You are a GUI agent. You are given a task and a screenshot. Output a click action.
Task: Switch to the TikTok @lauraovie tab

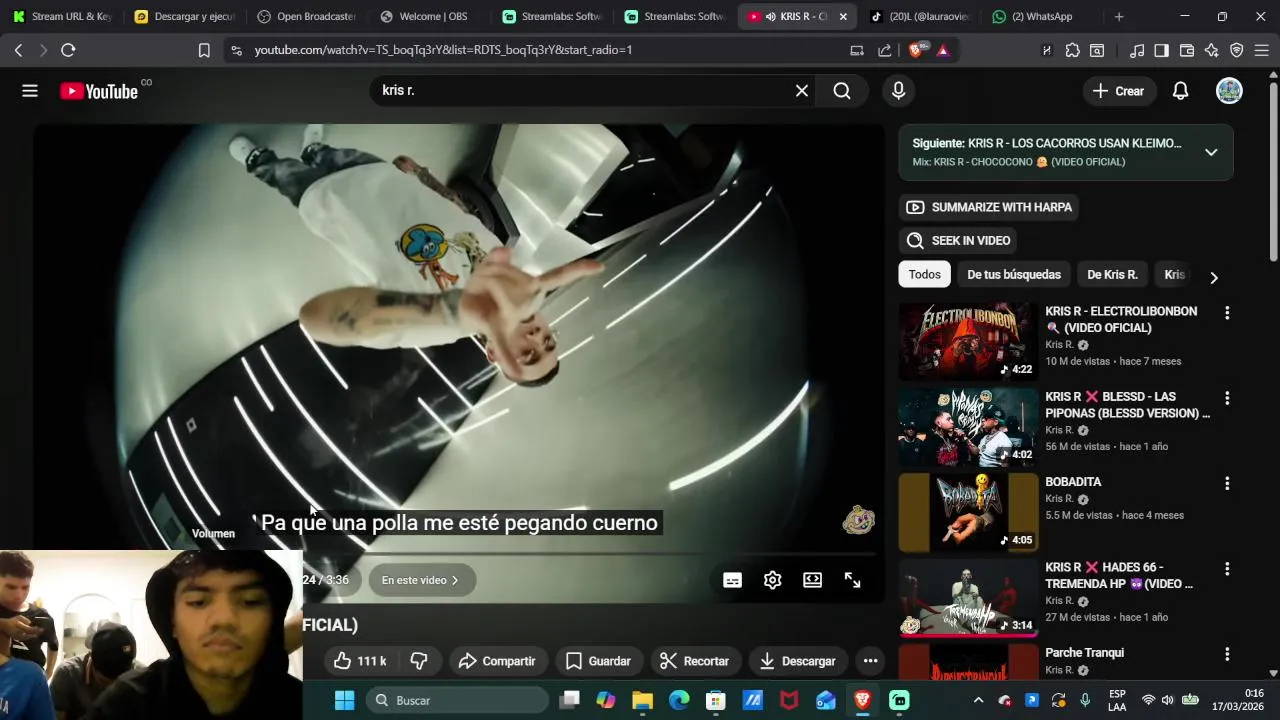click(x=919, y=16)
